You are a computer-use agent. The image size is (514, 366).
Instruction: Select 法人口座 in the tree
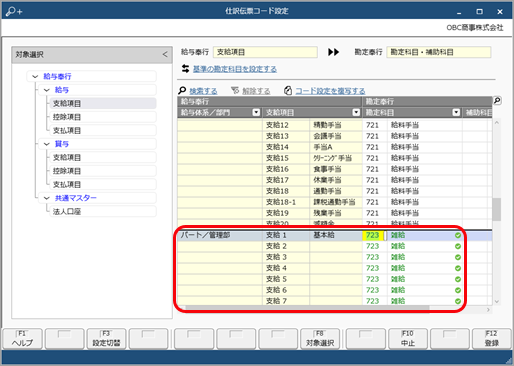coord(103,211)
